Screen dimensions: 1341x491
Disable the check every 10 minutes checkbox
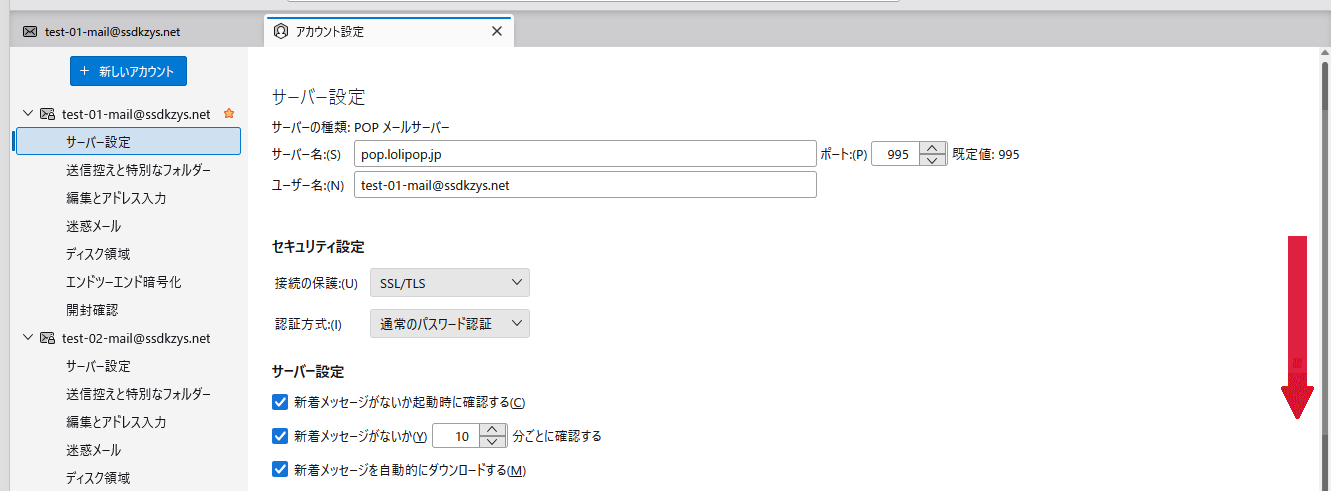click(280, 436)
